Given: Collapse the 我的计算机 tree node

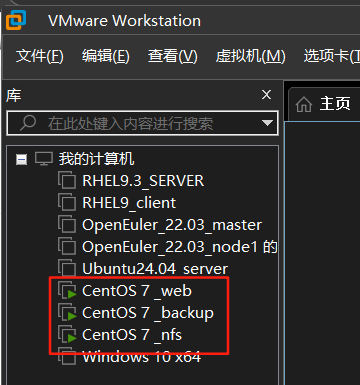Looking at the screenshot, I should tap(22, 160).
